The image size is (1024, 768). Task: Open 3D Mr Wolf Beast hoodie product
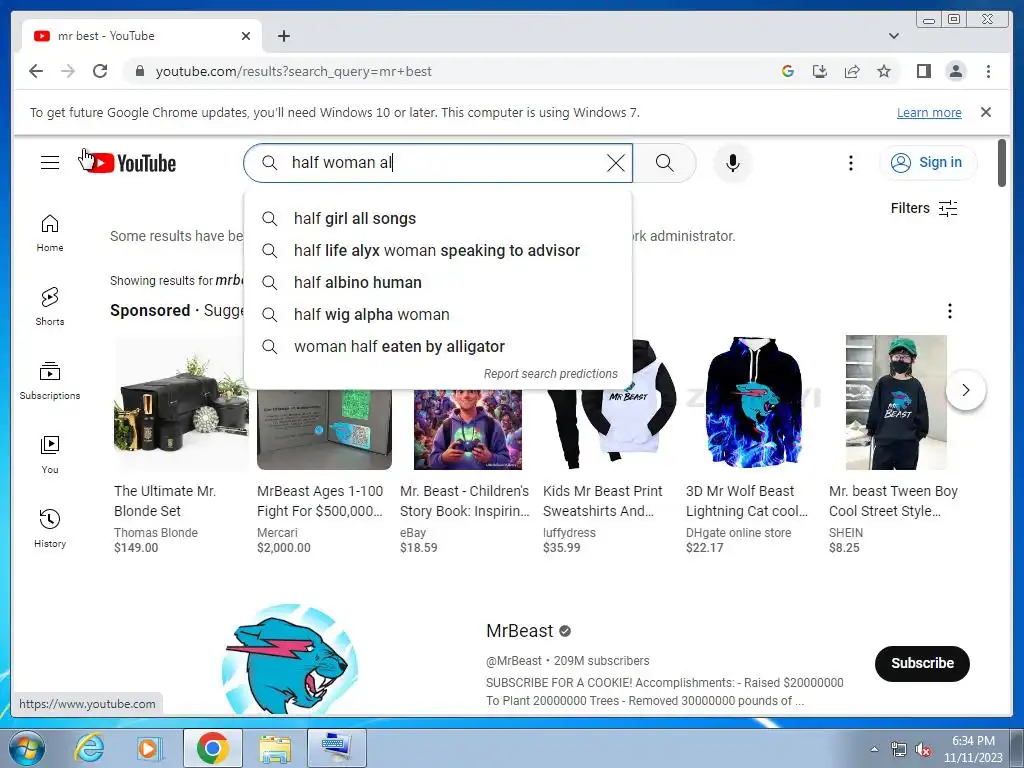pyautogui.click(x=752, y=445)
